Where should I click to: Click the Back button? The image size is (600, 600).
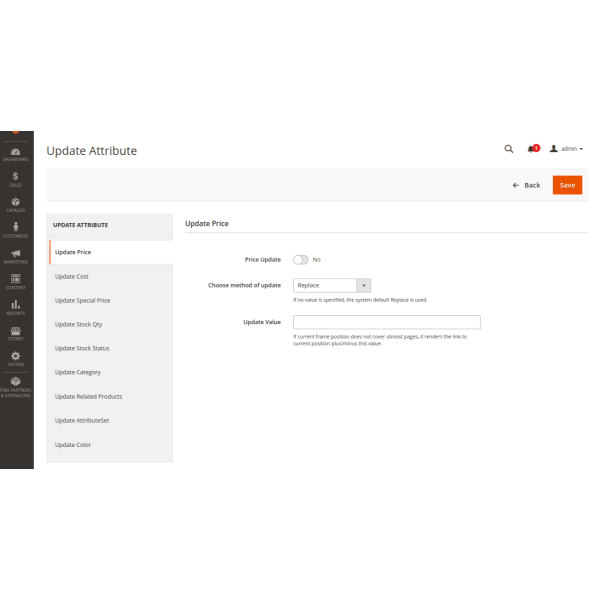(526, 185)
